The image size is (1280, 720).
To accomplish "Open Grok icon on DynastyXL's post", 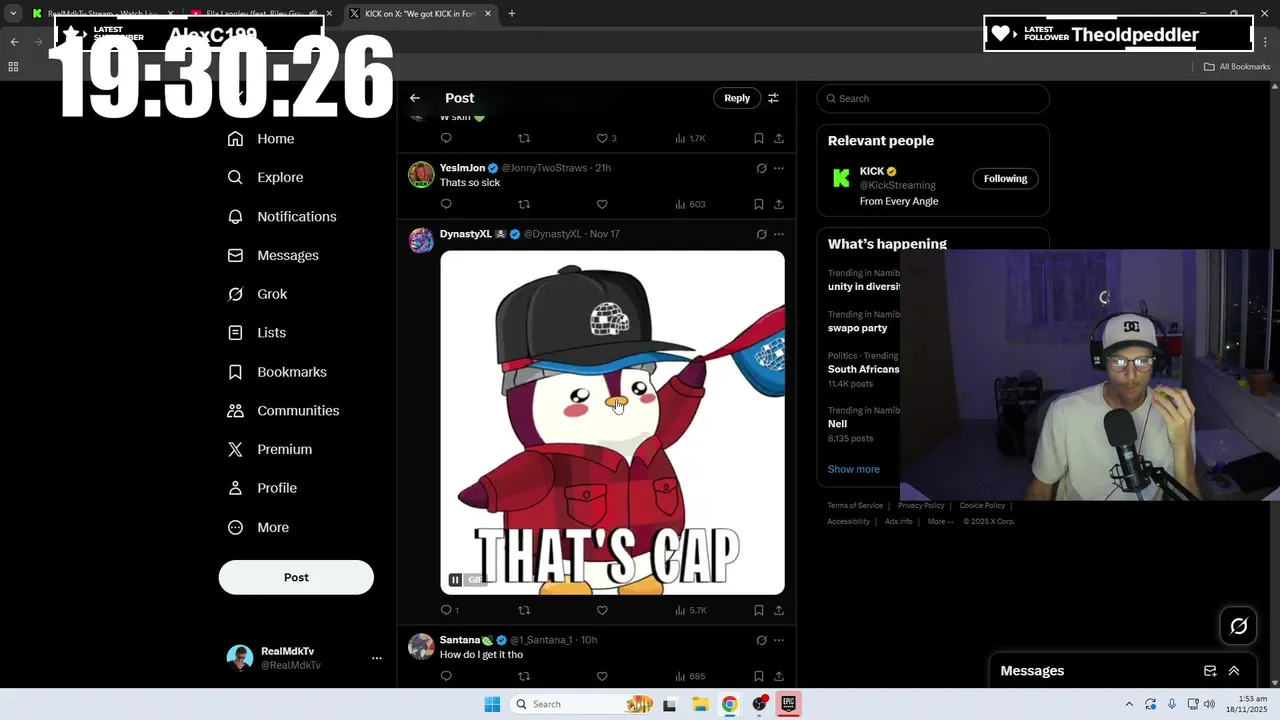I will click(x=761, y=234).
